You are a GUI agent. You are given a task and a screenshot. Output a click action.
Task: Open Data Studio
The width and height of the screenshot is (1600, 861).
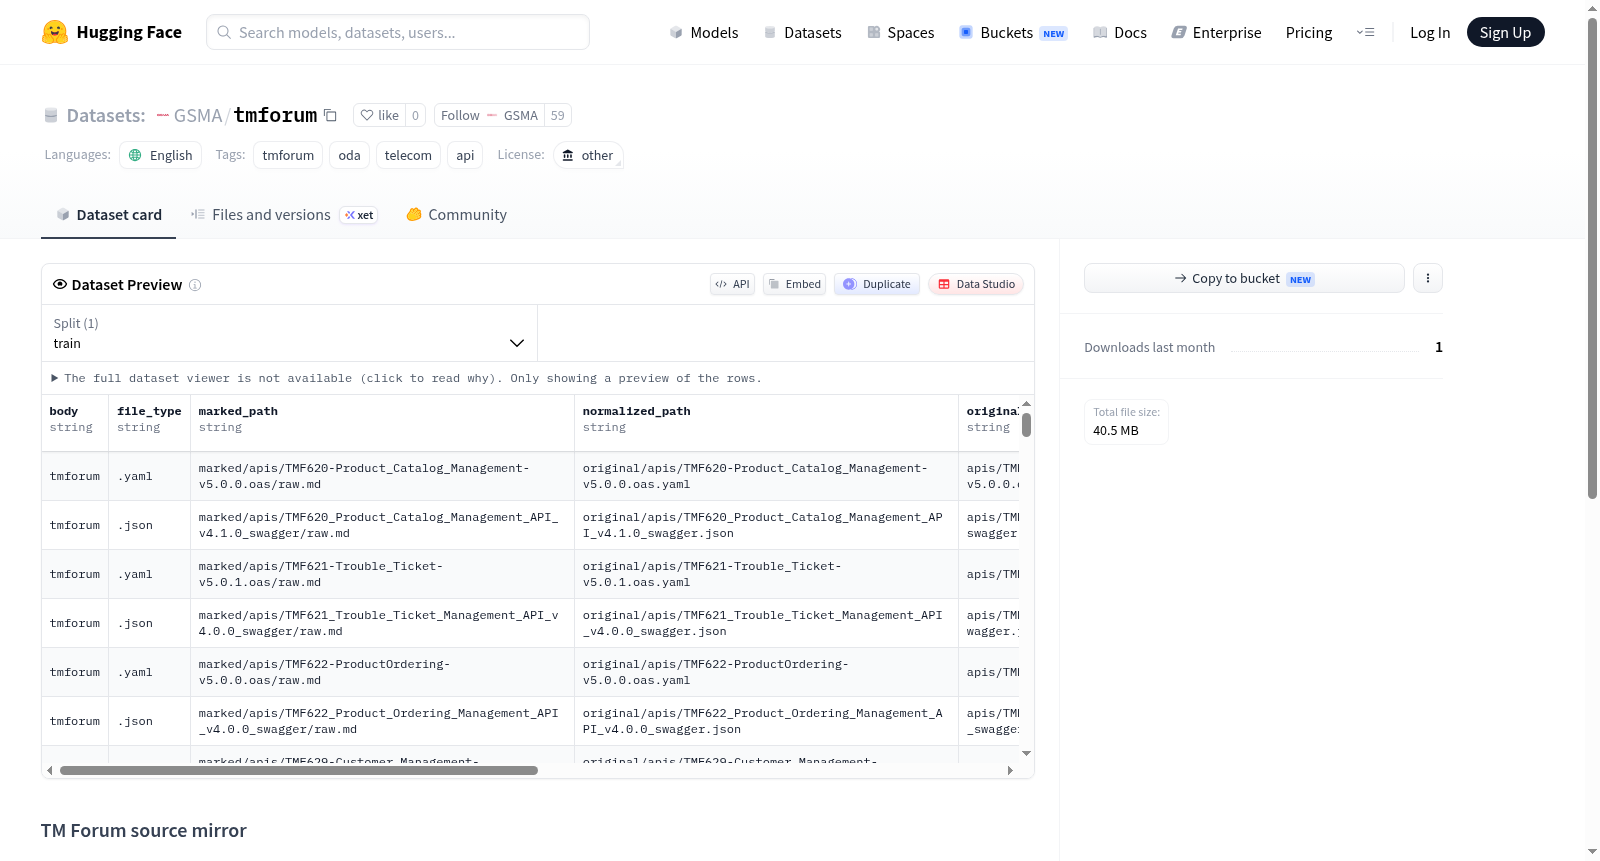tap(976, 284)
